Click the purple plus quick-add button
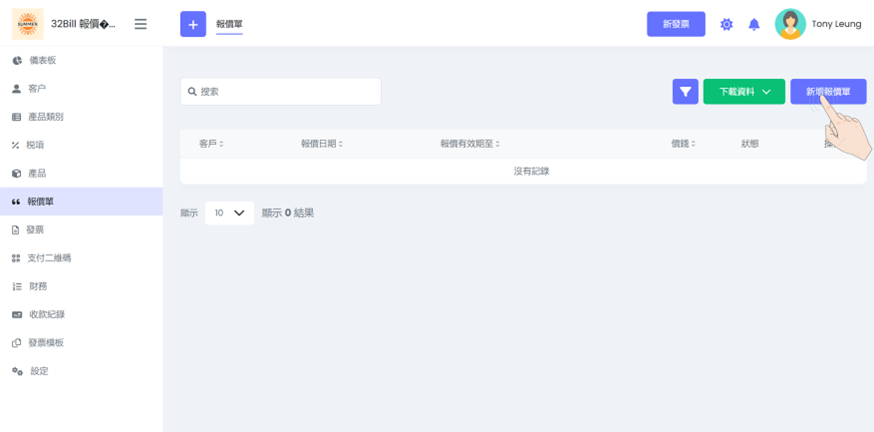 [193, 24]
